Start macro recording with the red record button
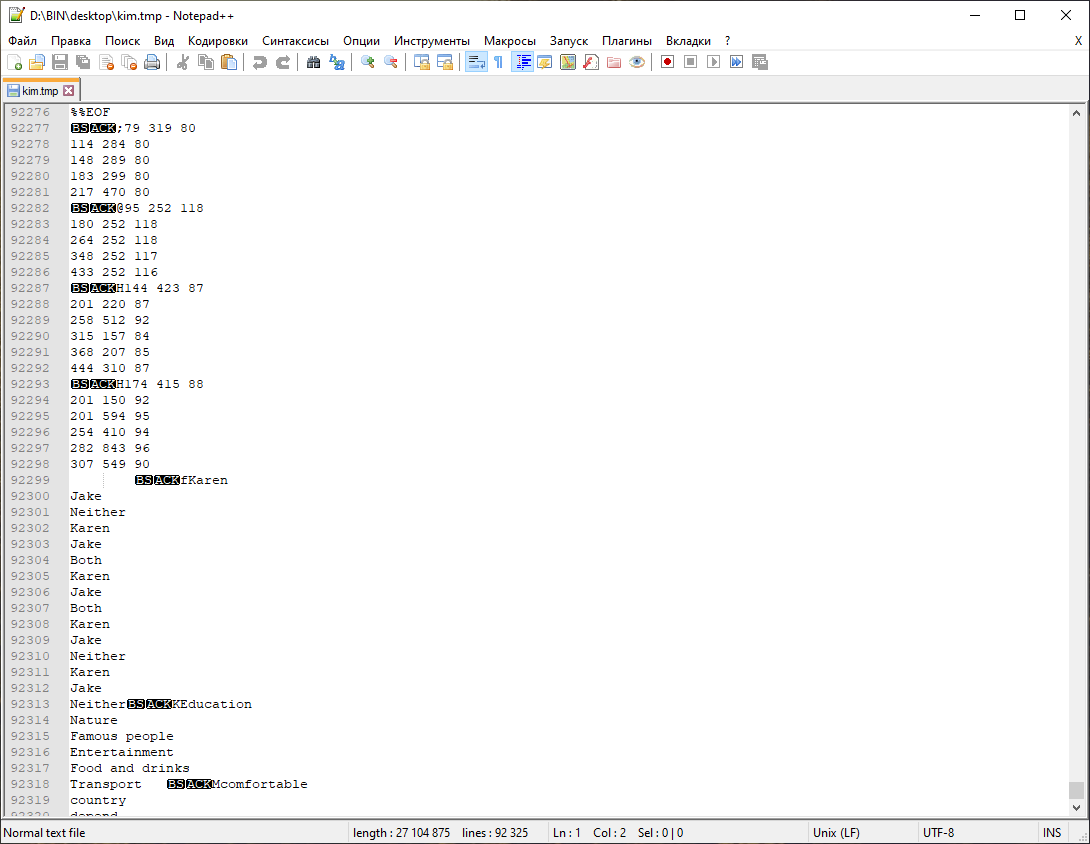The height and width of the screenshot is (844, 1090). pos(667,63)
